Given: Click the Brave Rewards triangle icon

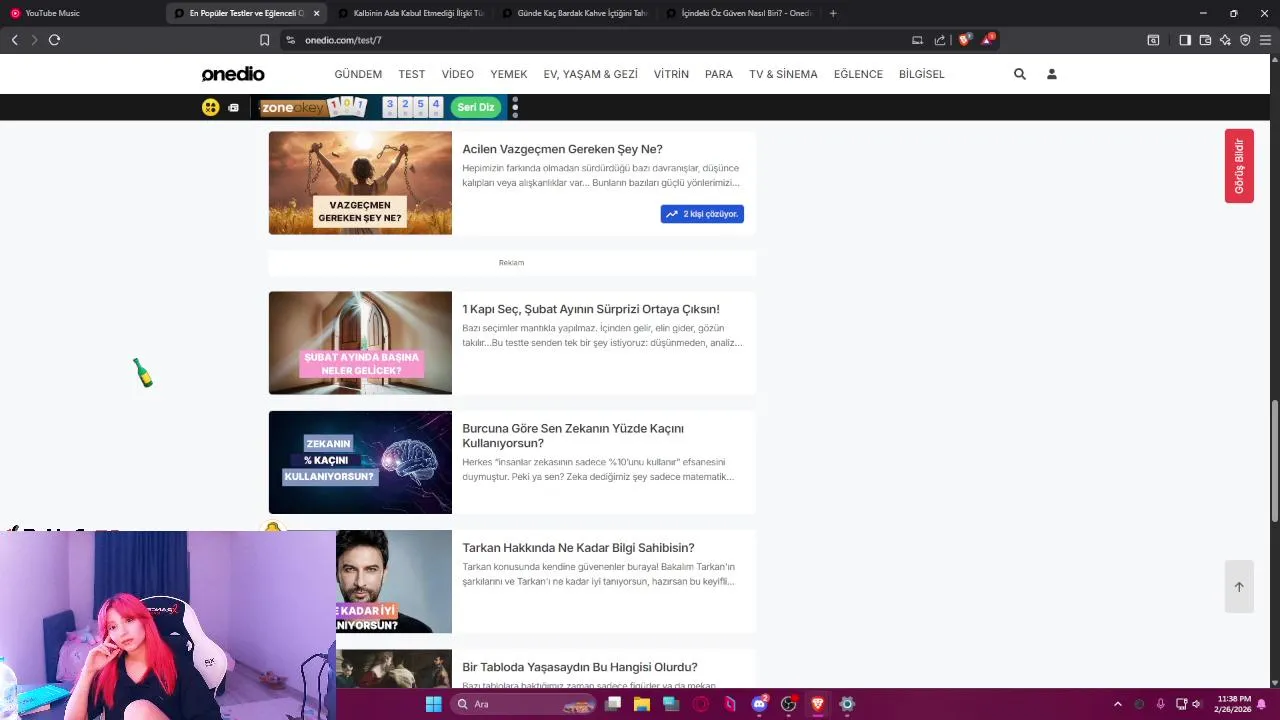Looking at the screenshot, I should tap(987, 40).
